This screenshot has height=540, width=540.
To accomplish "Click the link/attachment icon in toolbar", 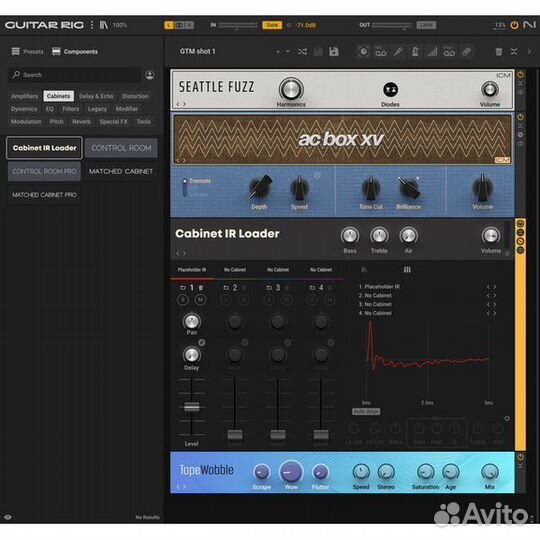I will (x=466, y=52).
